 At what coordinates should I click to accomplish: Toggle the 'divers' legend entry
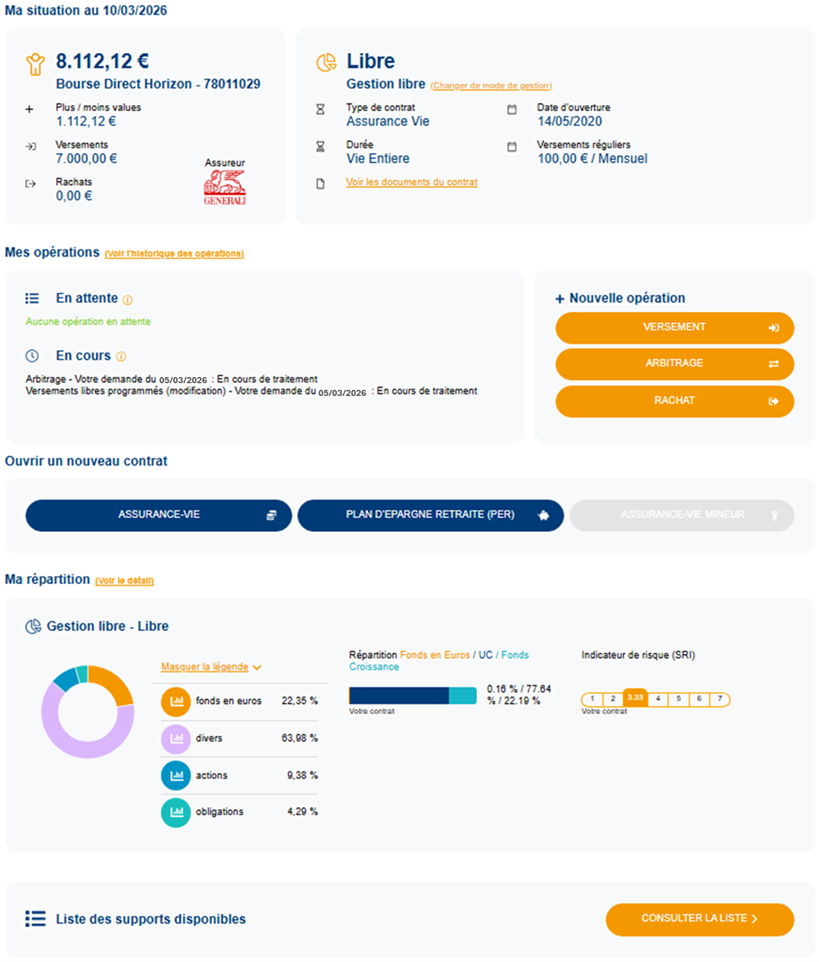pos(175,738)
